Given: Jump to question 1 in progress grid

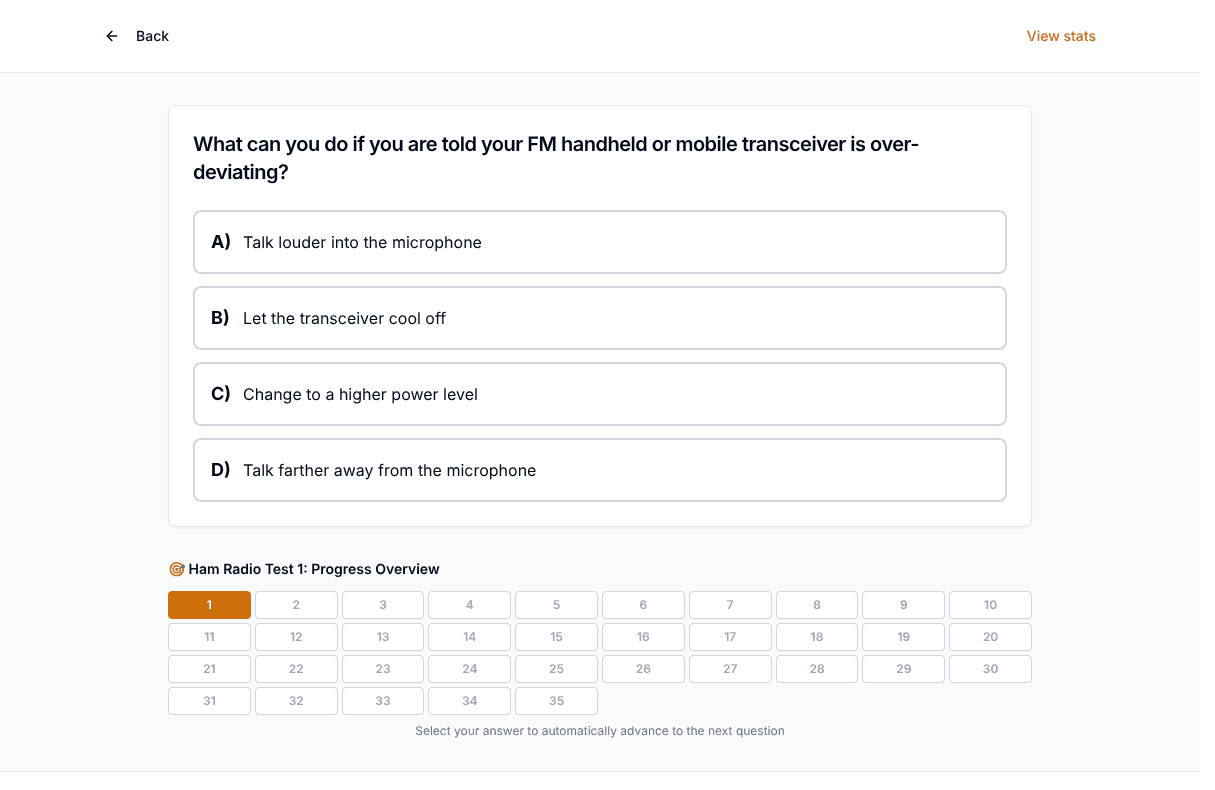Looking at the screenshot, I should point(209,605).
